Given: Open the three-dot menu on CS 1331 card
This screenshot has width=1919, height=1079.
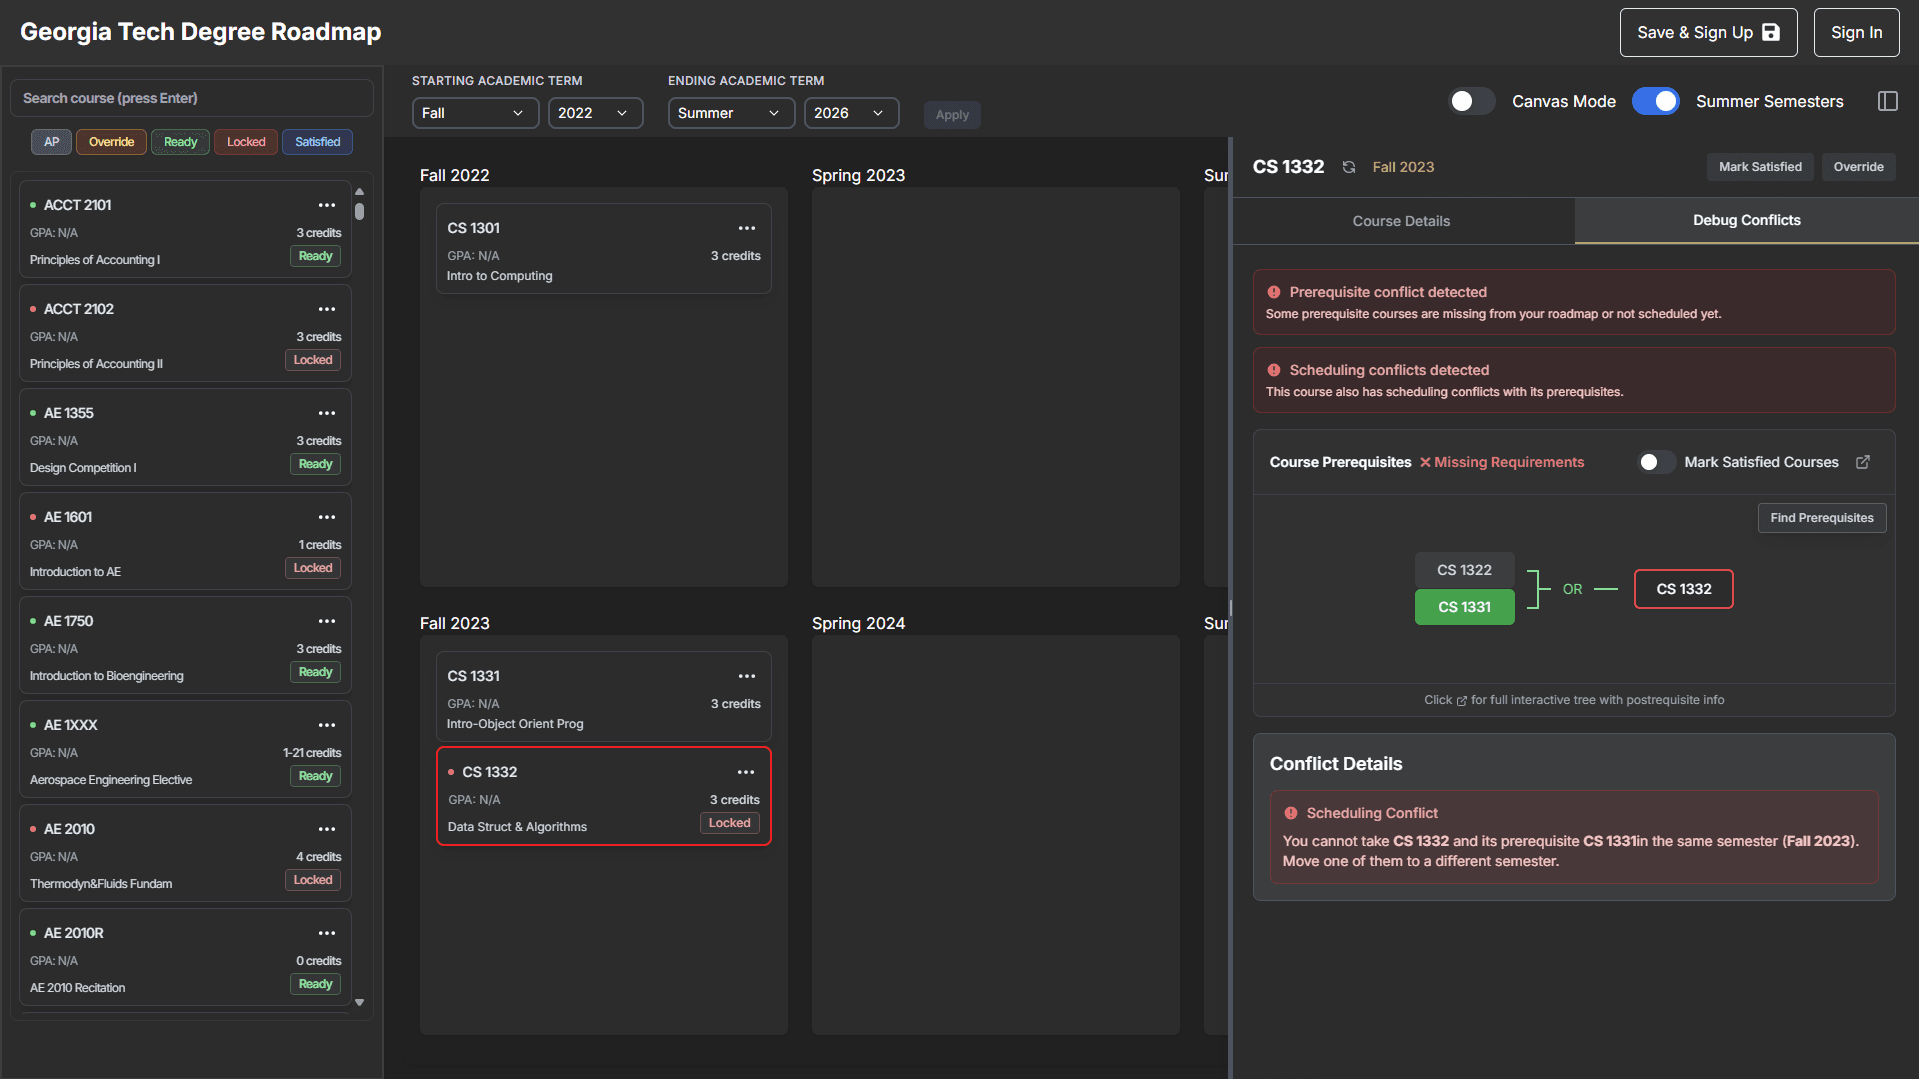Looking at the screenshot, I should 746,676.
